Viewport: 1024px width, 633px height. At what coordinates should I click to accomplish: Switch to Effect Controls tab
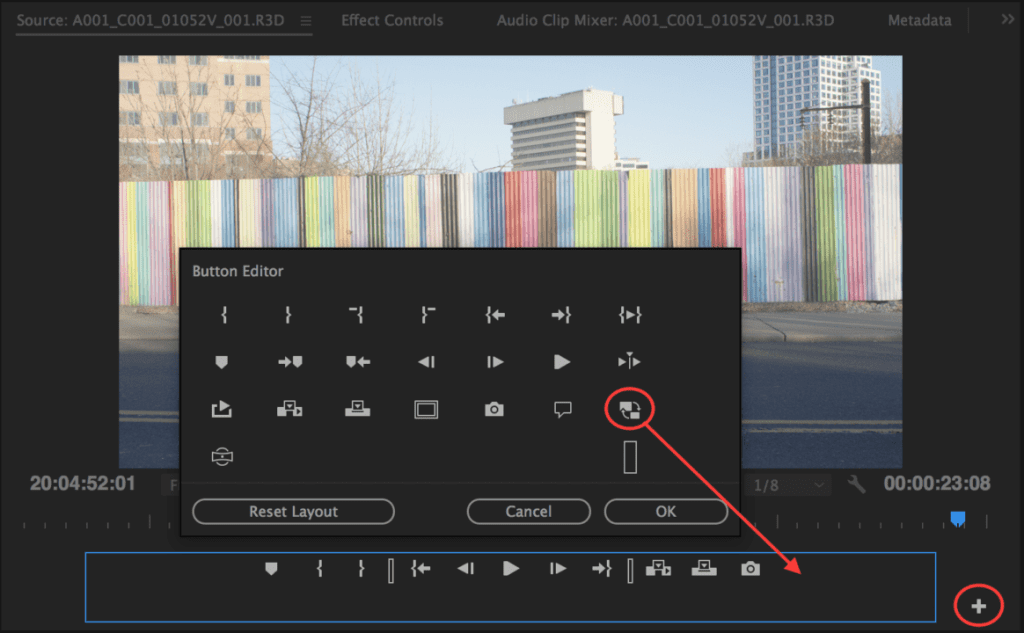tap(392, 20)
